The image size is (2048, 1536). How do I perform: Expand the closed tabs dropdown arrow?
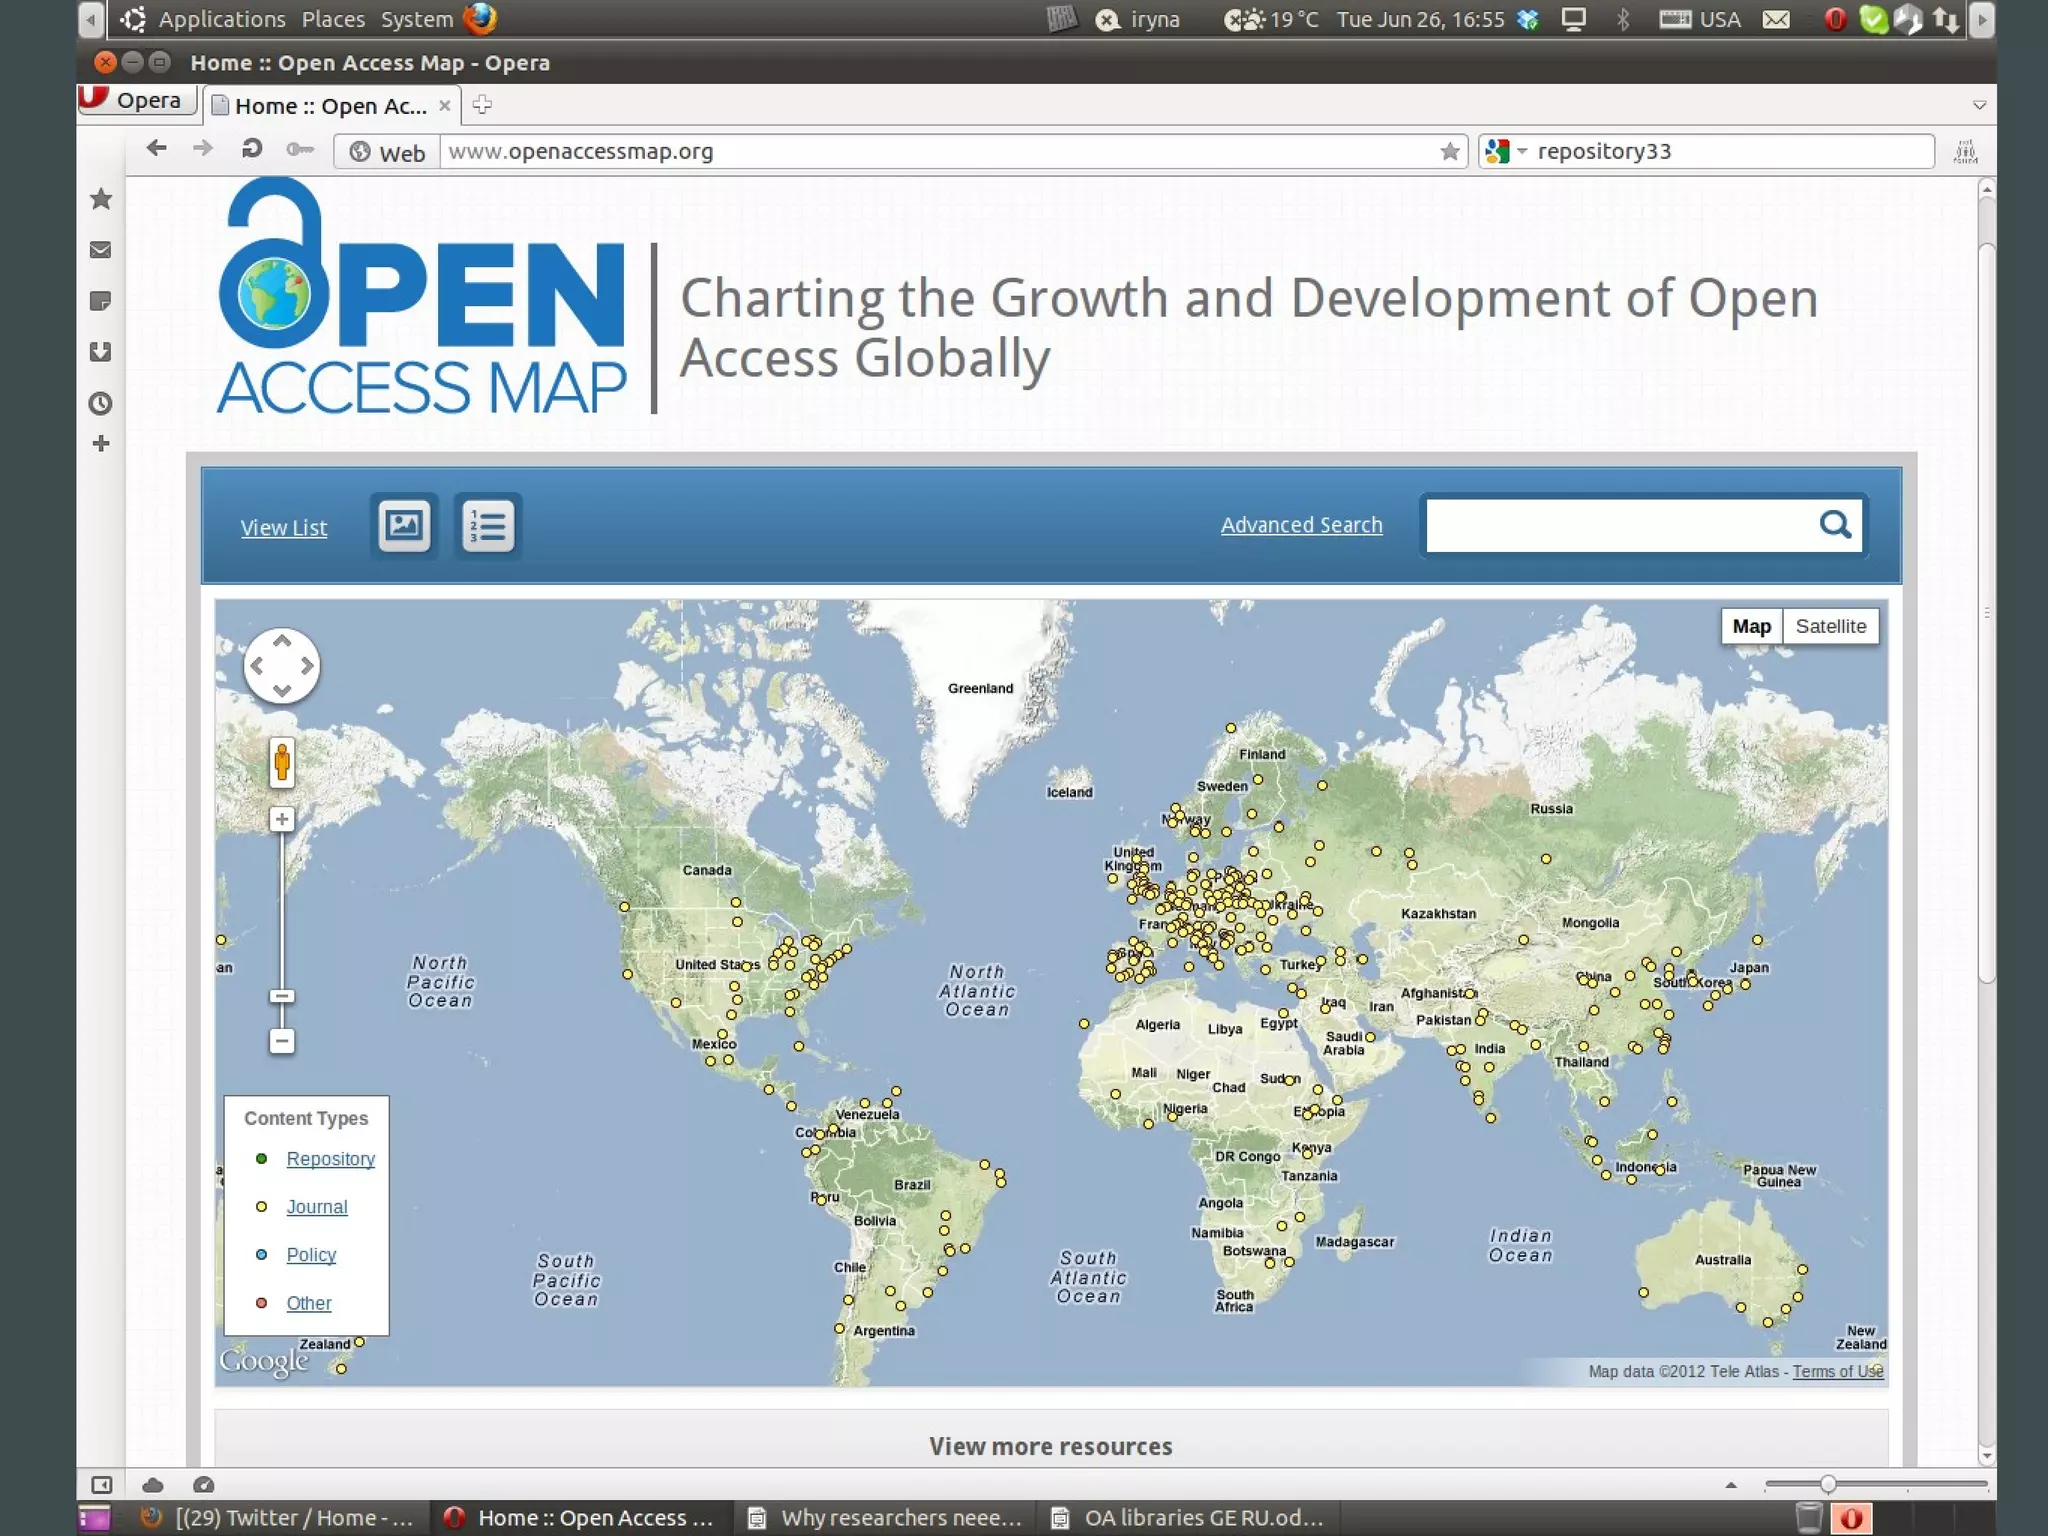point(1978,105)
